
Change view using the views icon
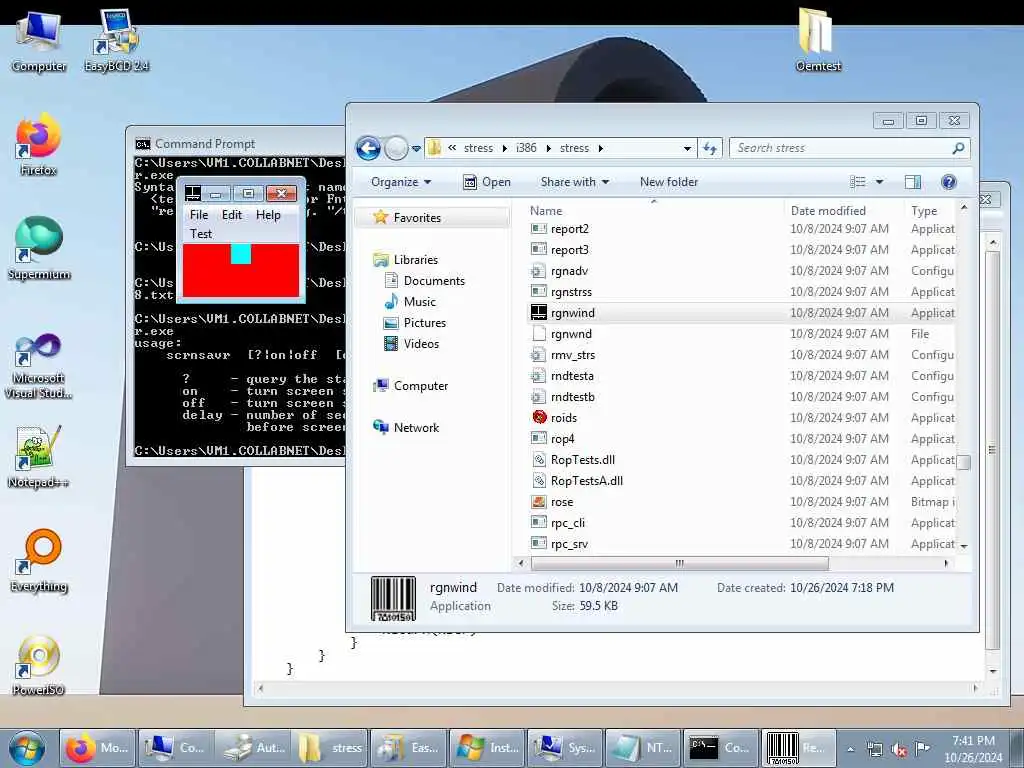[x=857, y=182]
